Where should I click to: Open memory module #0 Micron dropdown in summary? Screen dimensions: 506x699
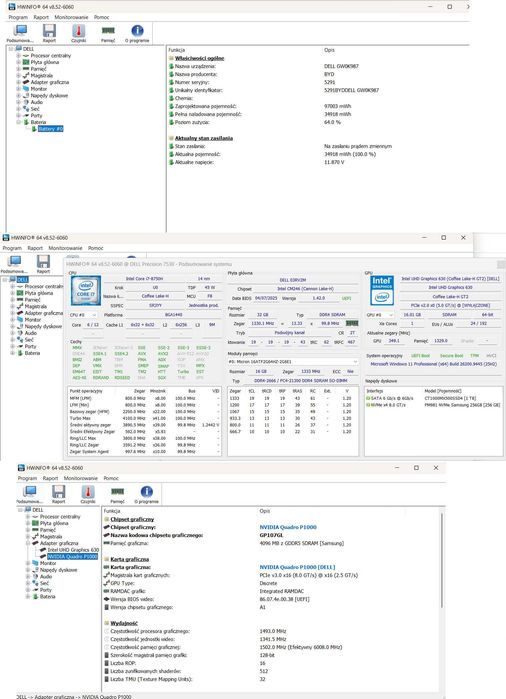(x=292, y=362)
